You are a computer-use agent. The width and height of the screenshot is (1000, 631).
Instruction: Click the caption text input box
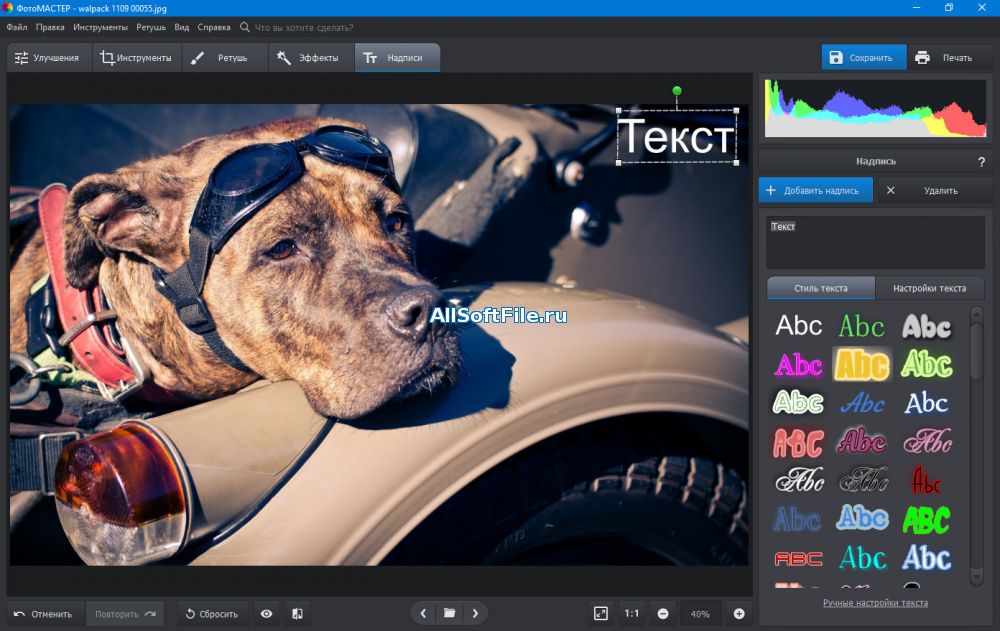875,242
